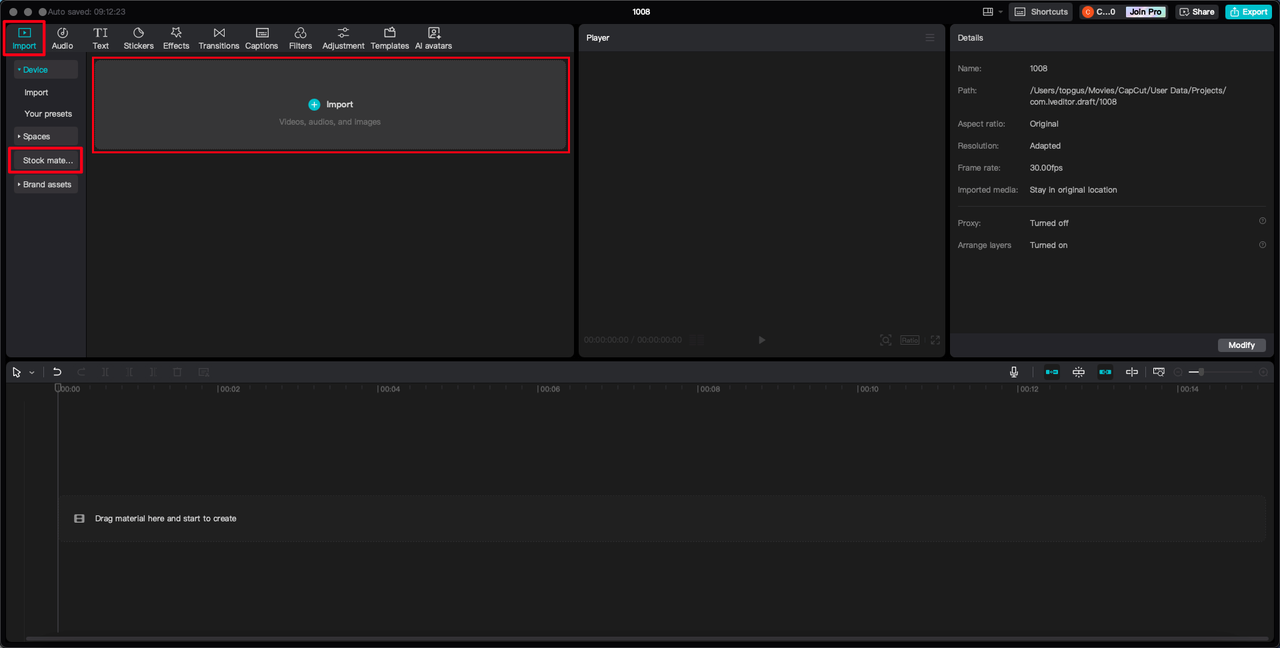Screen dimensions: 1280x648
Task: Click the 'Drag material here' track area
Action: tap(660, 519)
